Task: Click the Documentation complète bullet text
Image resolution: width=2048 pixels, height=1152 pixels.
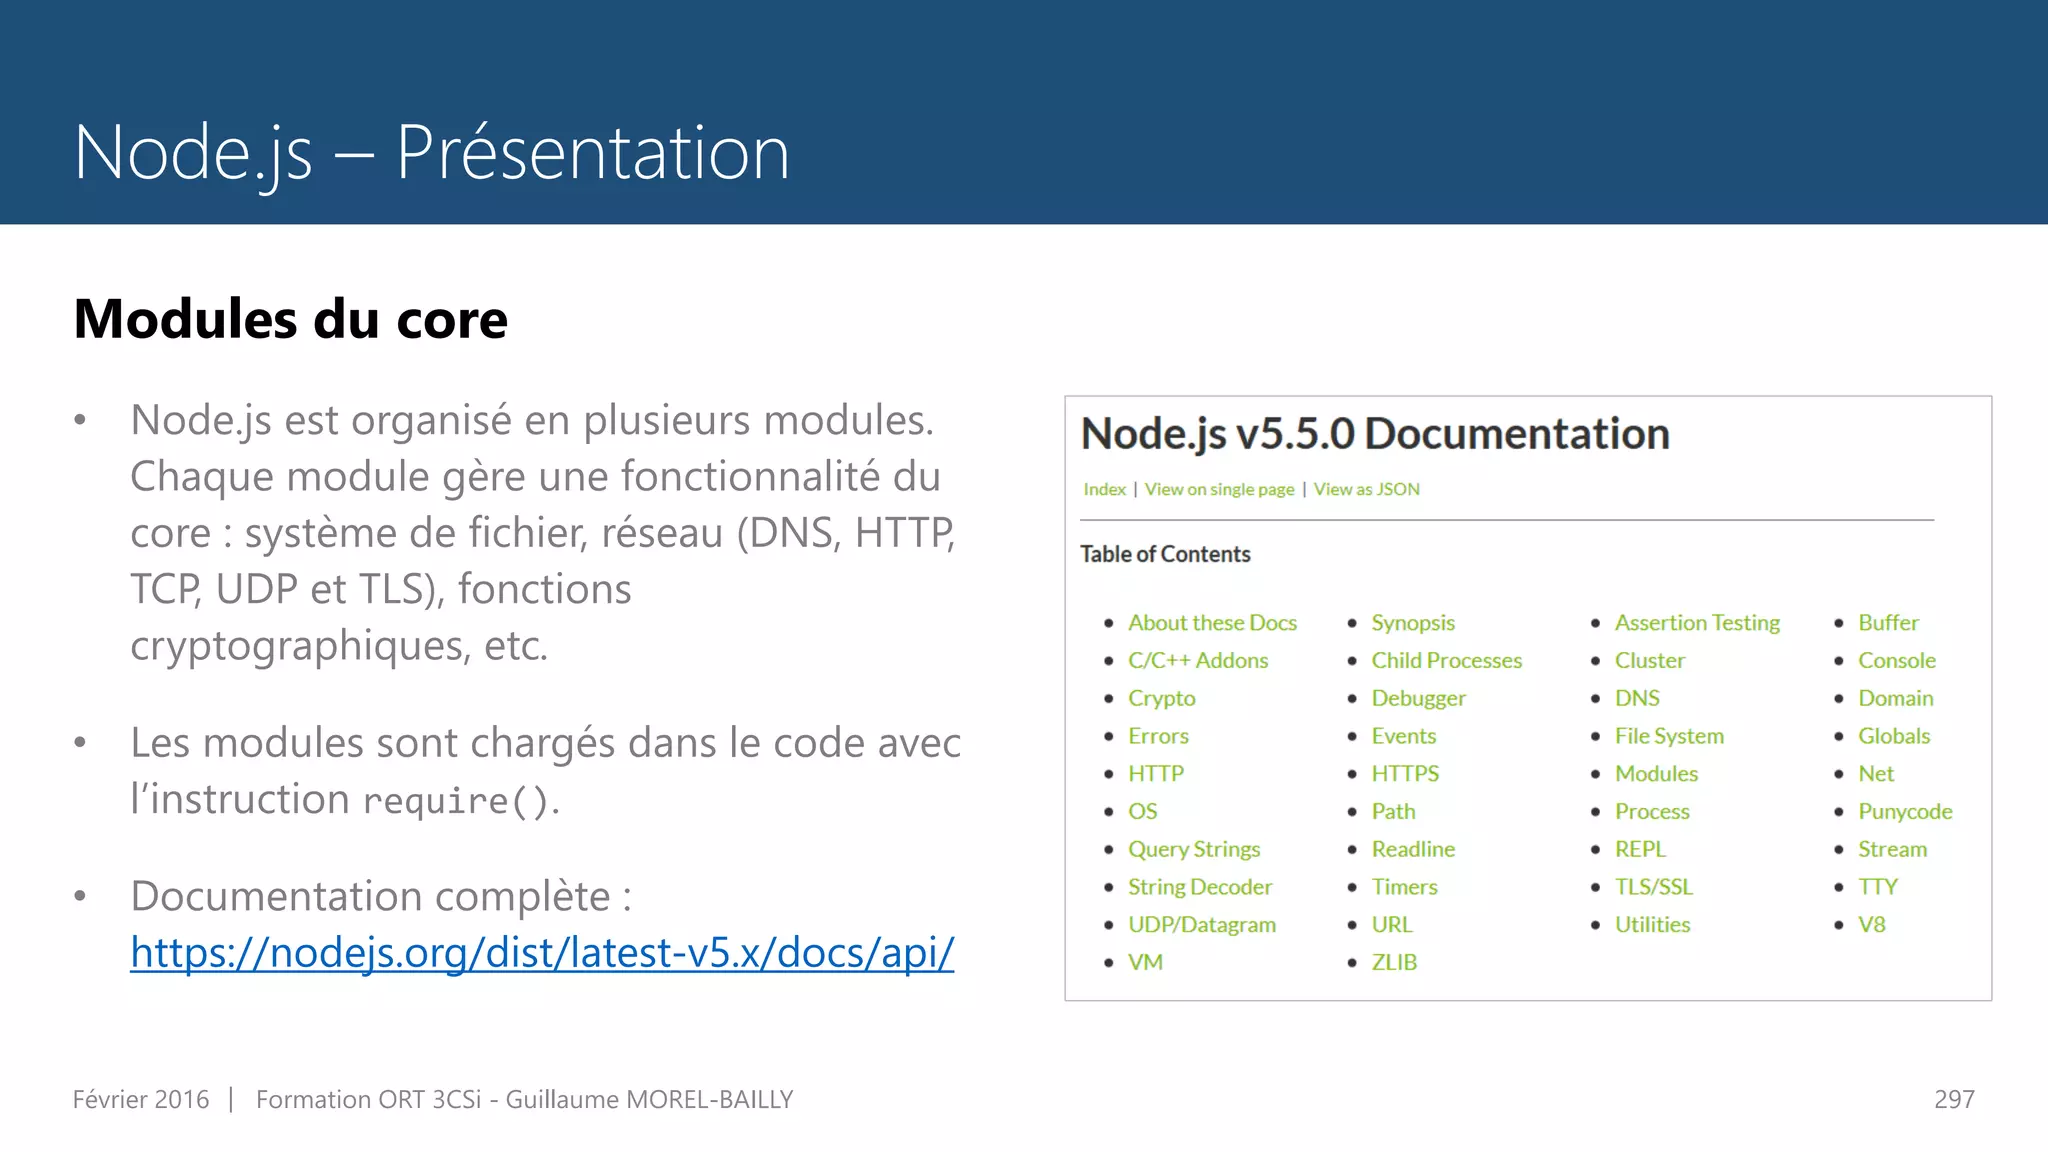Action: (x=380, y=896)
